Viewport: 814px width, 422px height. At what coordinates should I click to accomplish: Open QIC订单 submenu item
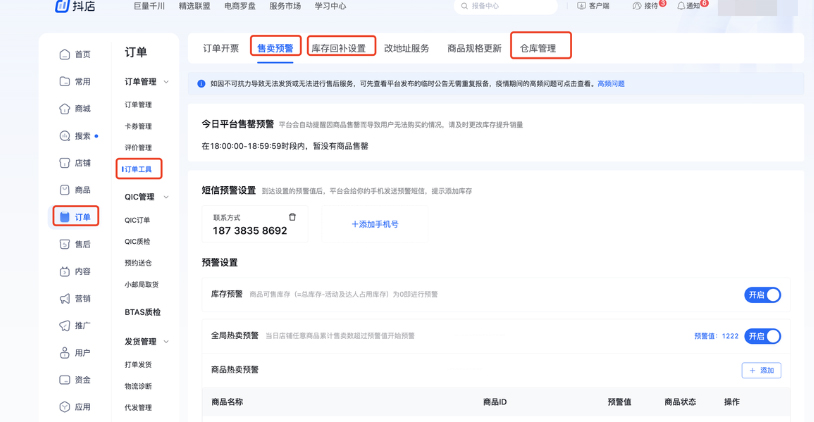pyautogui.click(x=137, y=220)
